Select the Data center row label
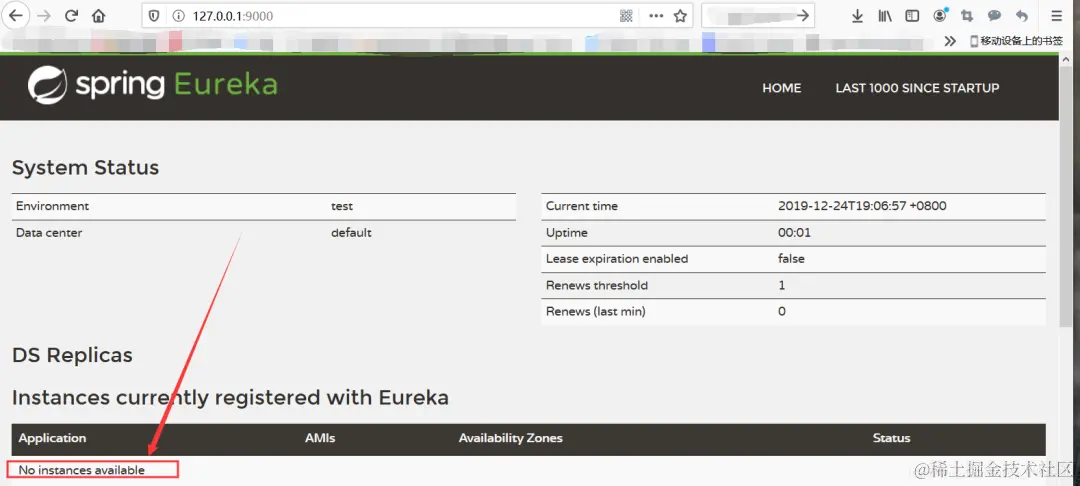This screenshot has height=486, width=1080. (49, 233)
